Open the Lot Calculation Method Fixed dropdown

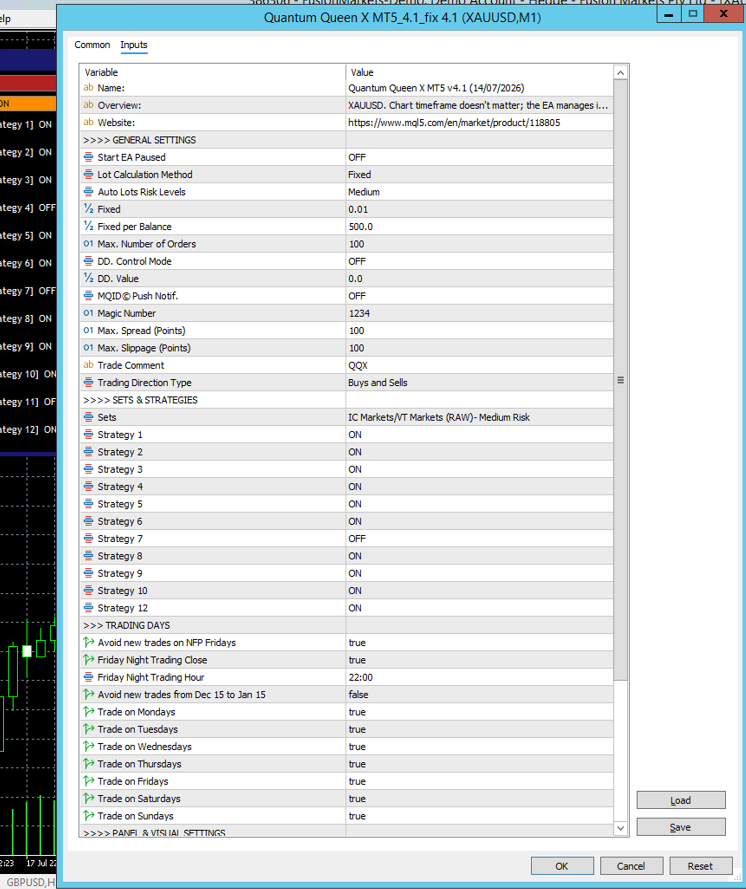pos(480,175)
